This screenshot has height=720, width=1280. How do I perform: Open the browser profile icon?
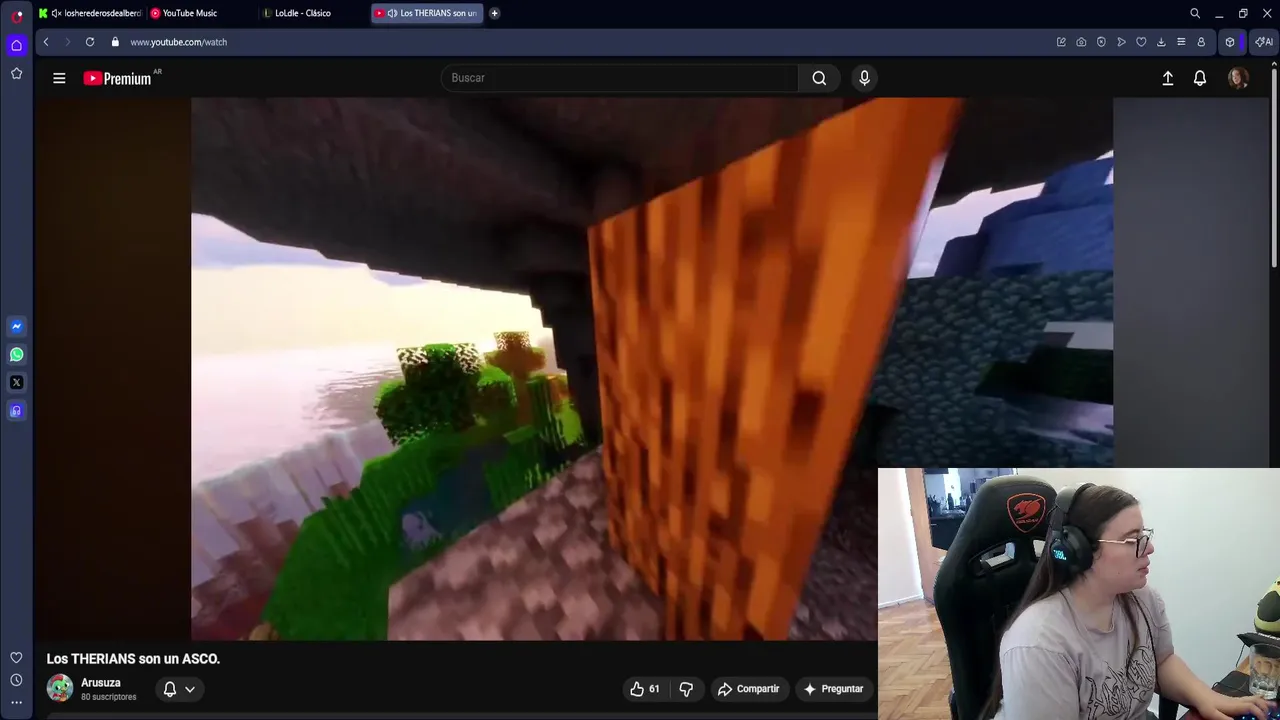click(1201, 42)
